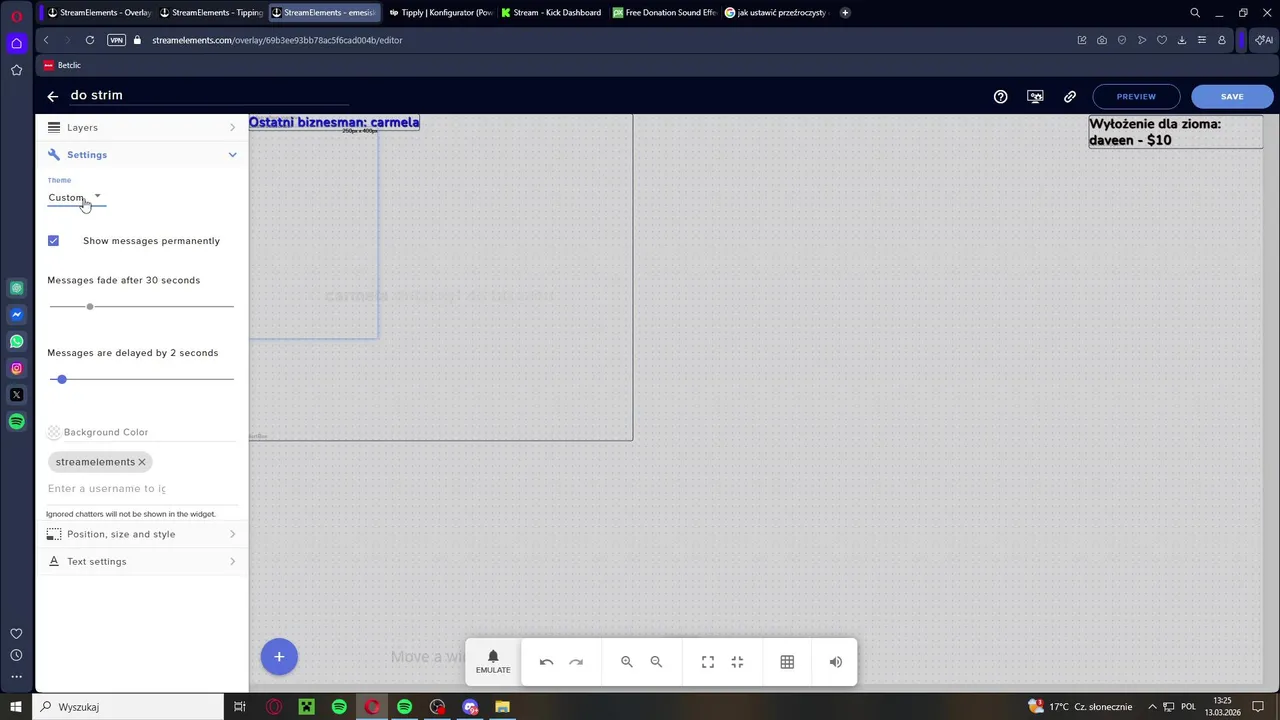Switch to Tipply Konfigurator tab

click(x=441, y=13)
